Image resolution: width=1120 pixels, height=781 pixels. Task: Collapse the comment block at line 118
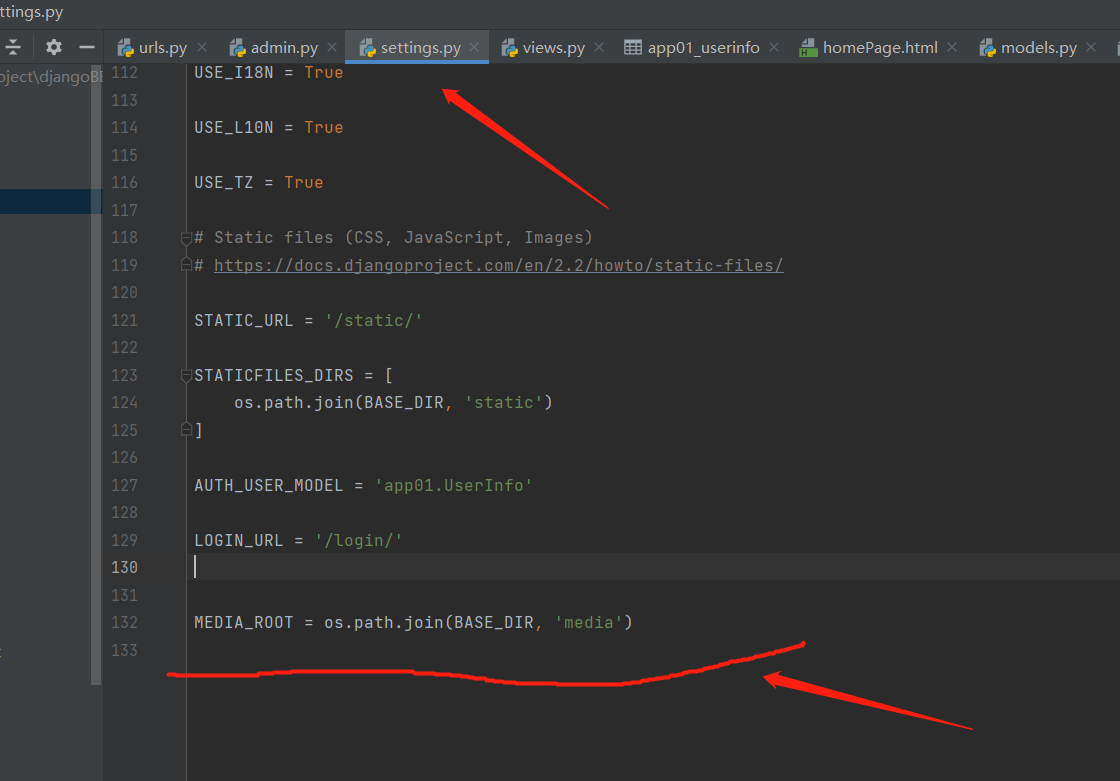[x=186, y=238]
